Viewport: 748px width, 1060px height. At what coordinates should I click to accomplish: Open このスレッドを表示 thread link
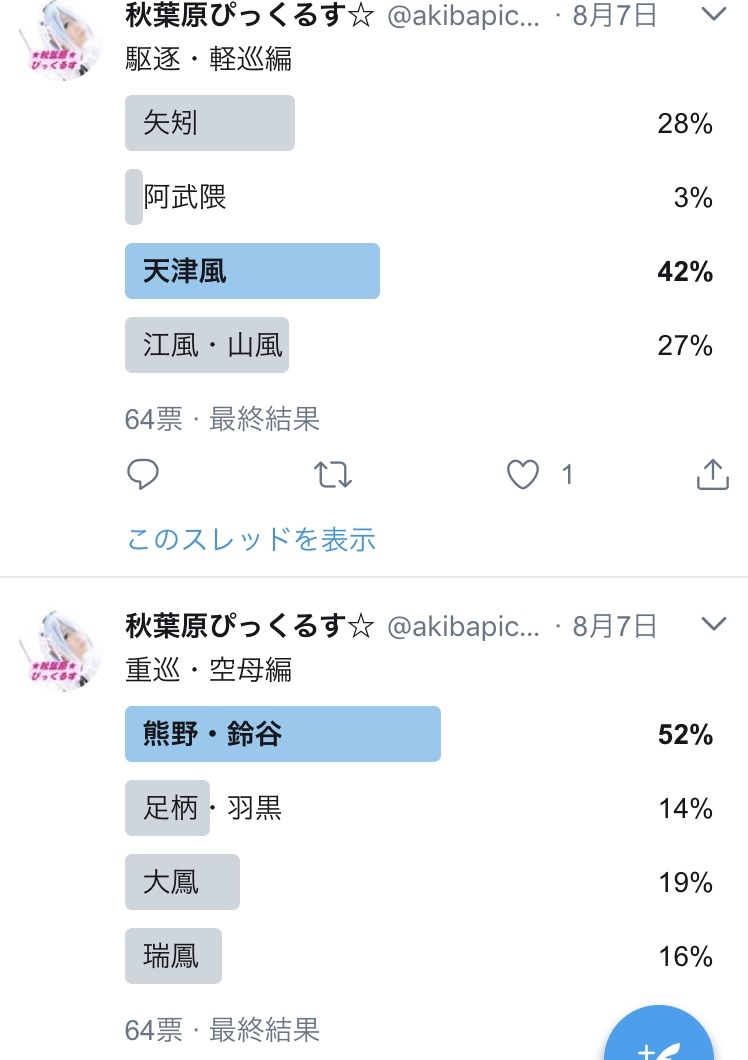coord(251,540)
